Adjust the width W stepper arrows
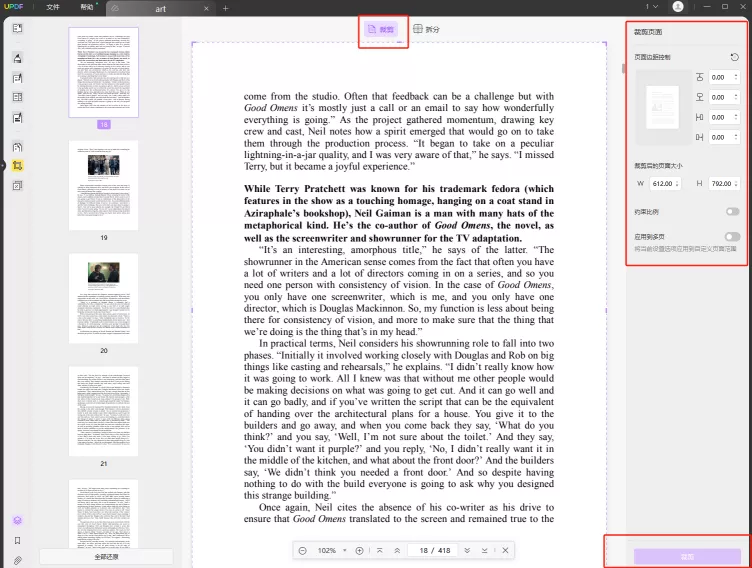The image size is (752, 568). tap(677, 184)
